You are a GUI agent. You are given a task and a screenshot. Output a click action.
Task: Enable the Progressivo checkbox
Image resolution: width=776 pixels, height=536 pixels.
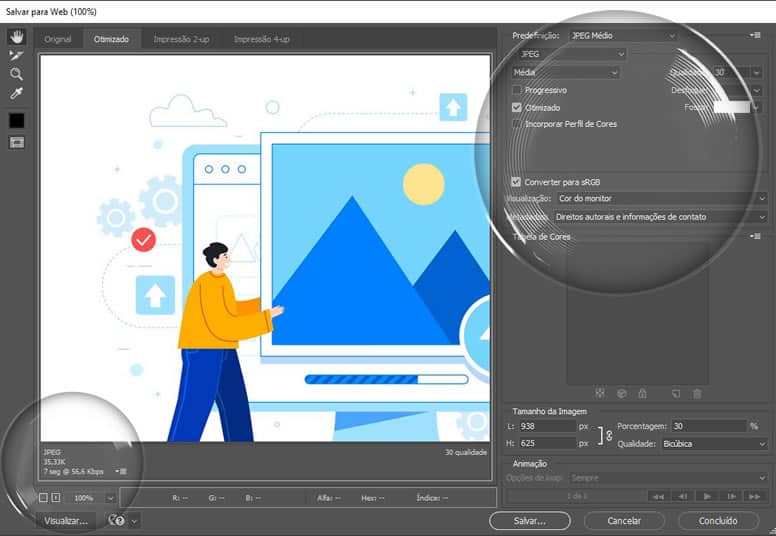click(516, 90)
